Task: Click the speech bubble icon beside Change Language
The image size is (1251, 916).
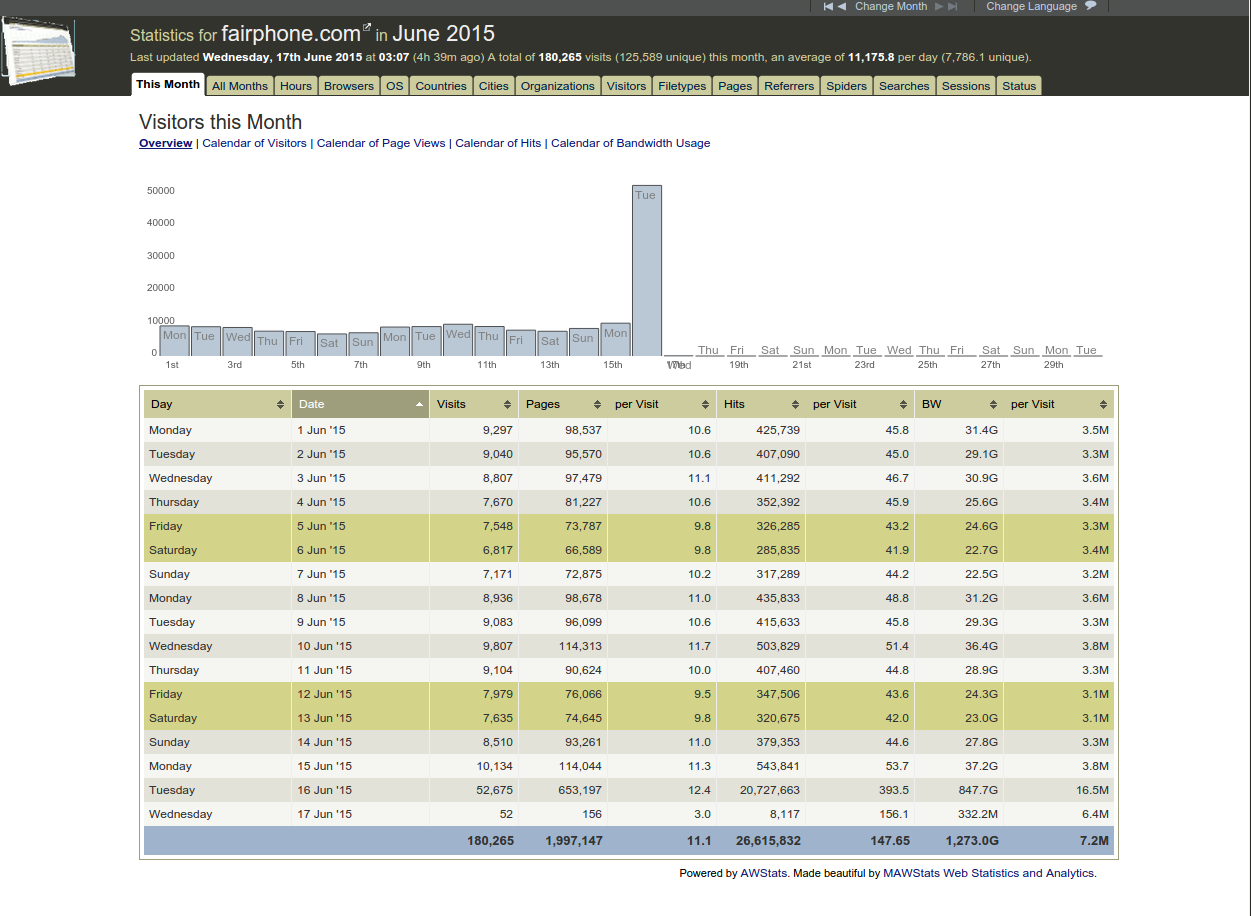Action: (1090, 6)
